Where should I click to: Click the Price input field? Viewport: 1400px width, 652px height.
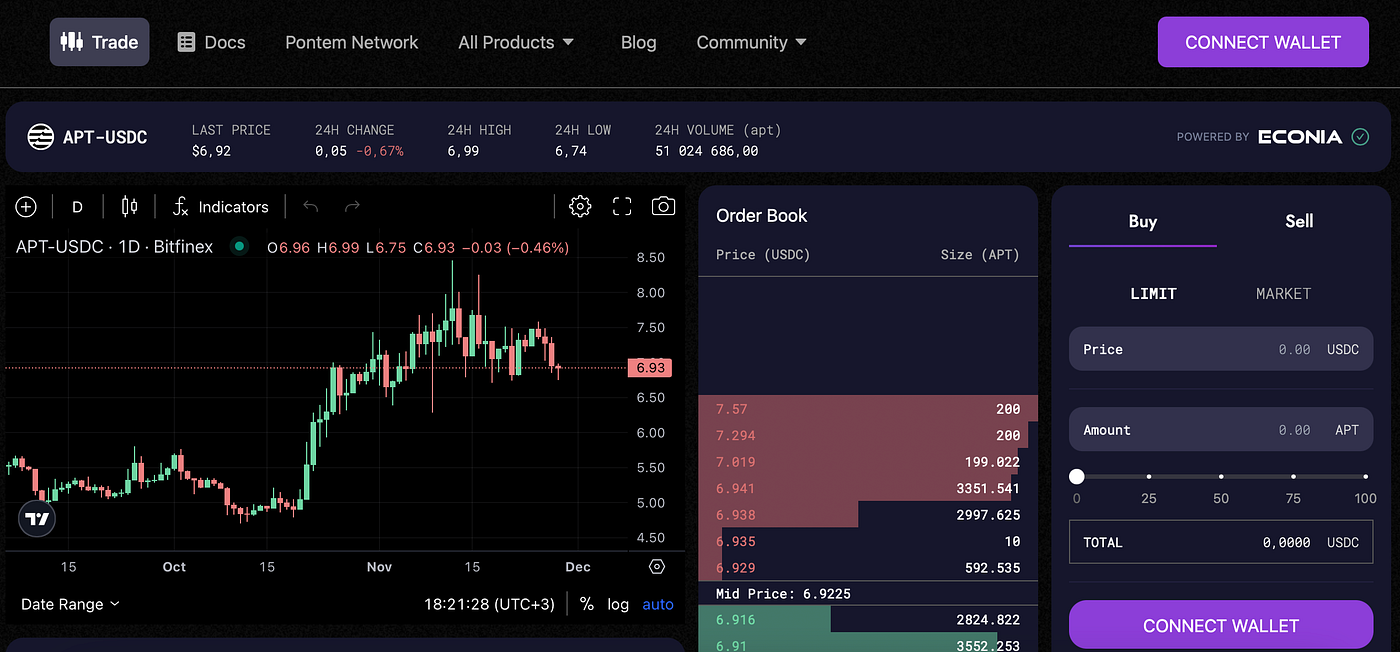[1221, 349]
